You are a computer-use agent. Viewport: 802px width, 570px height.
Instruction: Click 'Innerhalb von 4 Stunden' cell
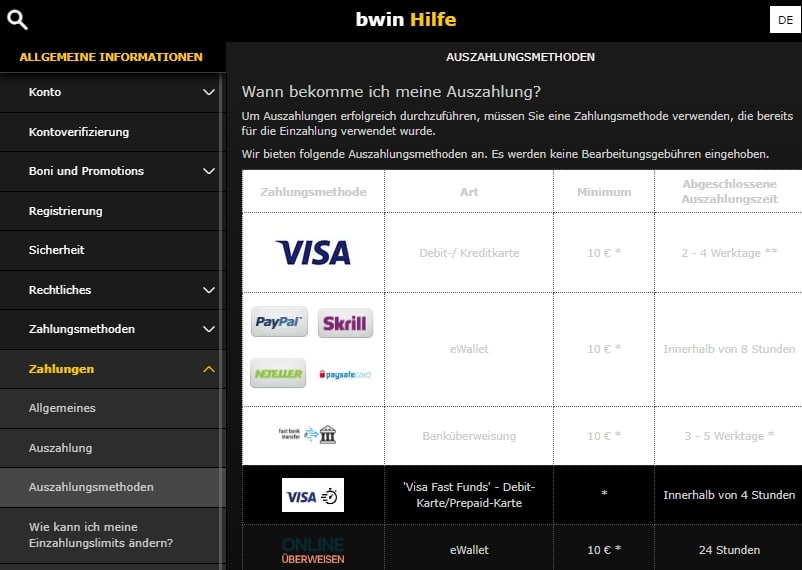click(x=729, y=495)
